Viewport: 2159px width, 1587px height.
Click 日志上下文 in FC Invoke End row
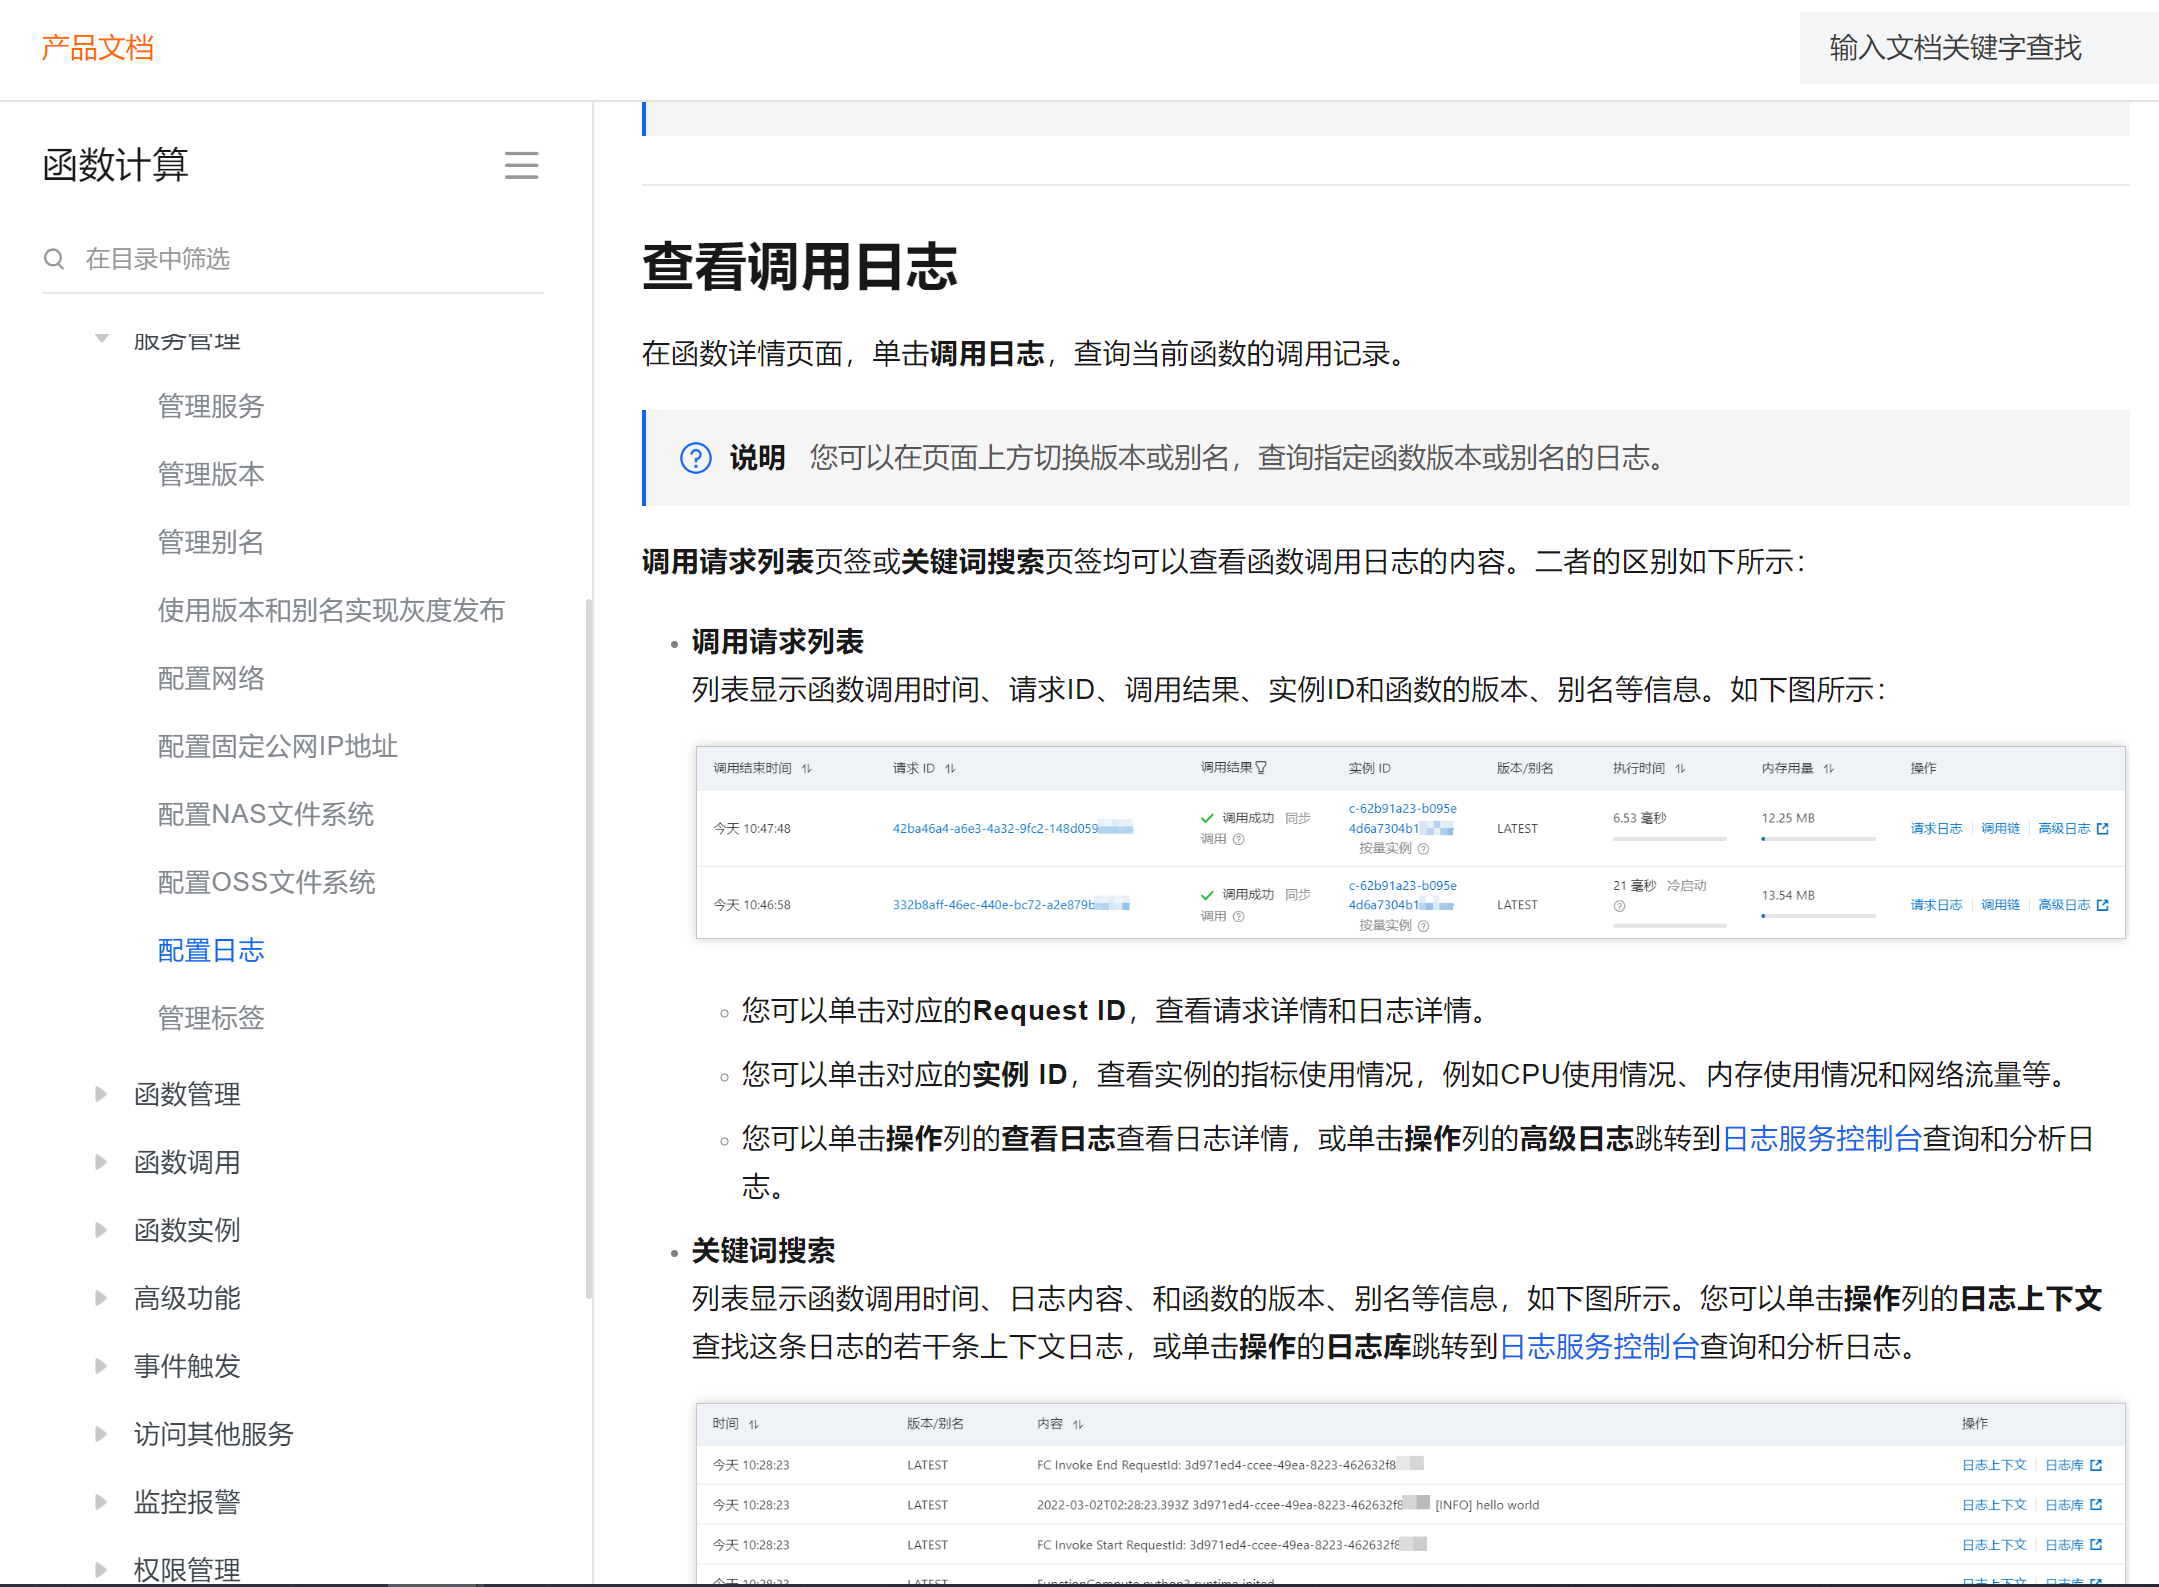1994,1465
